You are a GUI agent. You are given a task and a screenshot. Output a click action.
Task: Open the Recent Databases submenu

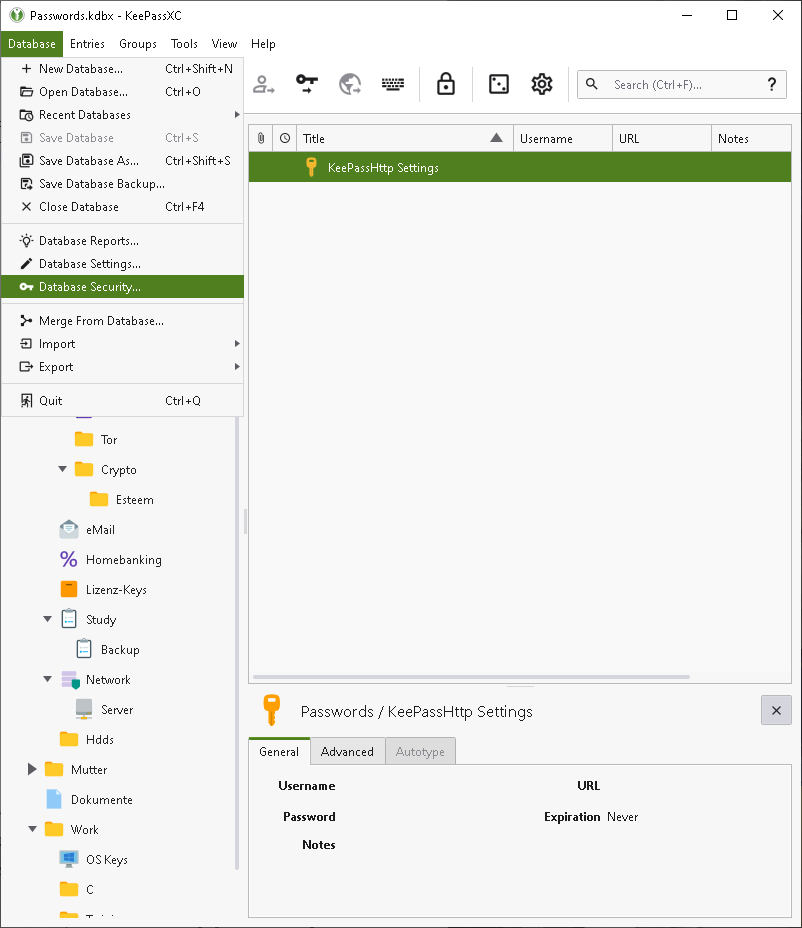pos(123,115)
